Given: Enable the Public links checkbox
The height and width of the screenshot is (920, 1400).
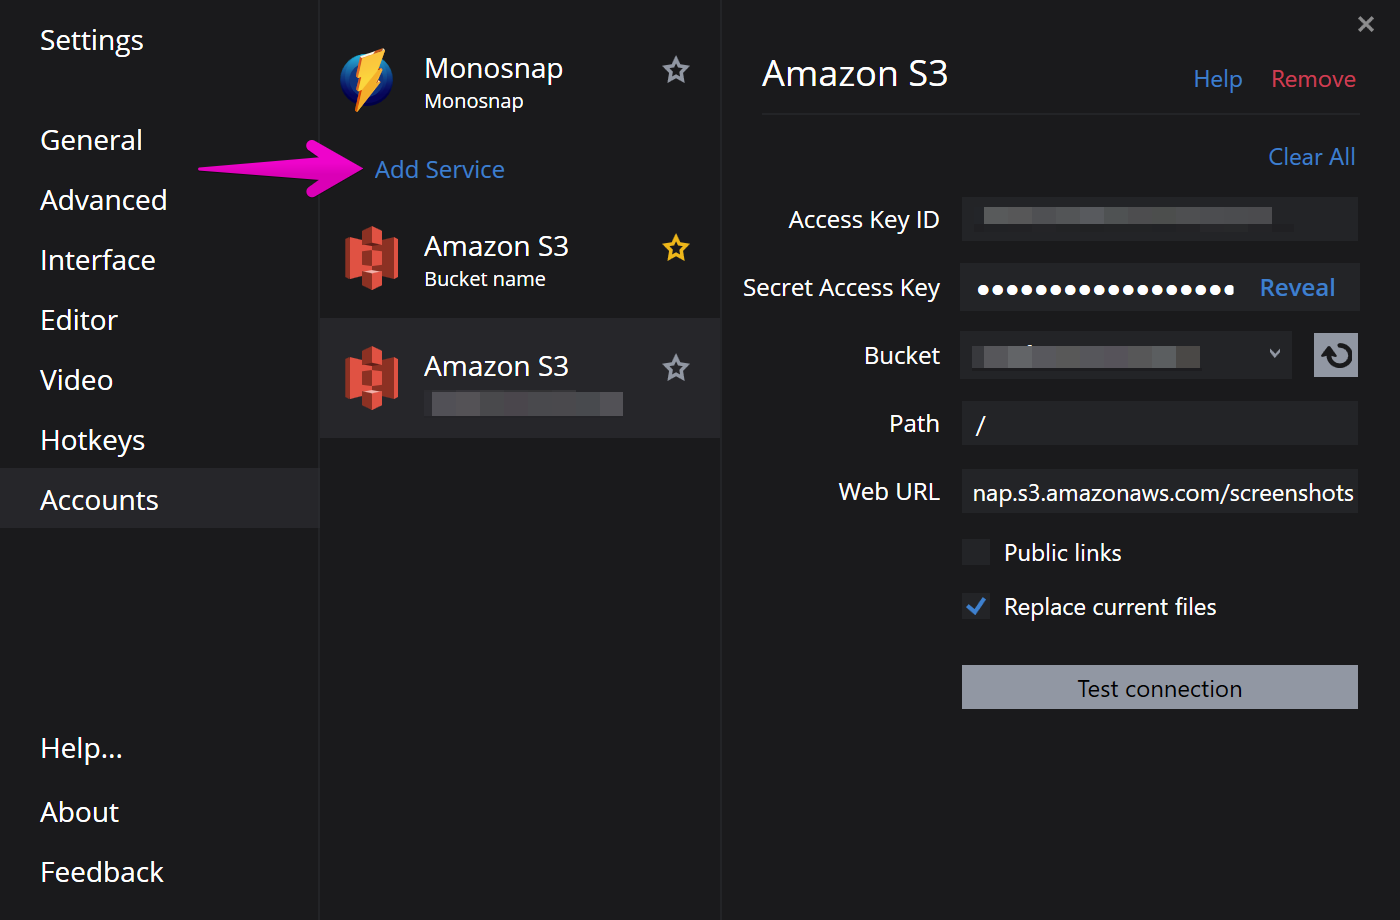Looking at the screenshot, I should [976, 552].
